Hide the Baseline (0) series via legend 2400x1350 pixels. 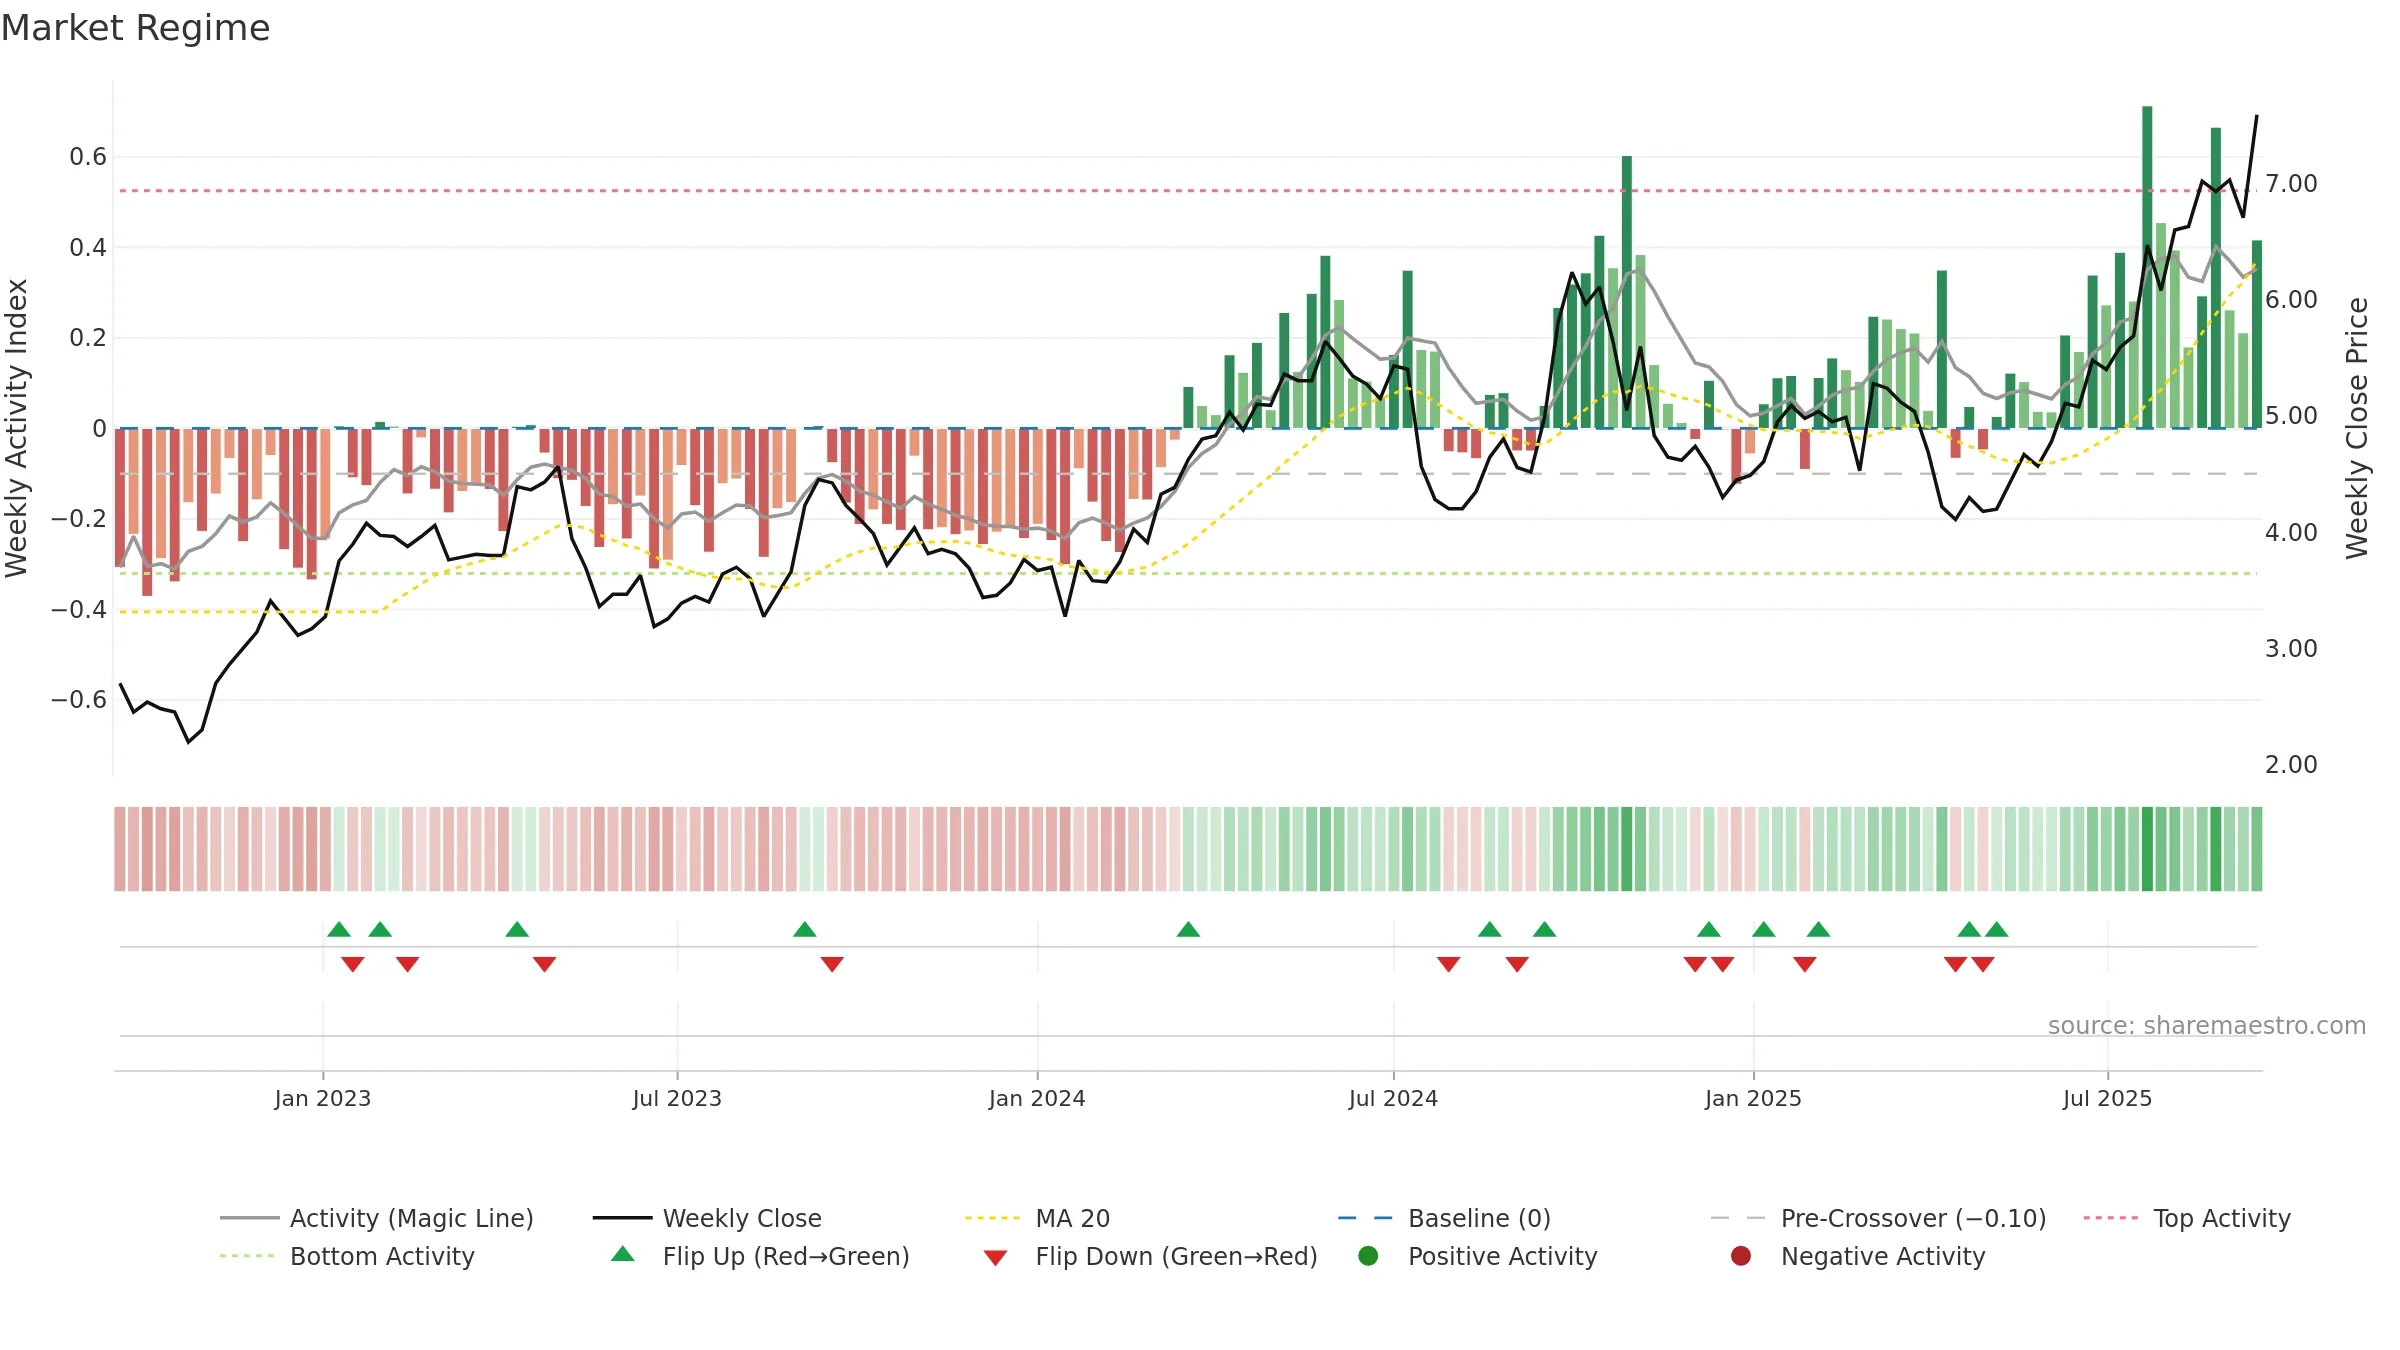[1444, 1218]
